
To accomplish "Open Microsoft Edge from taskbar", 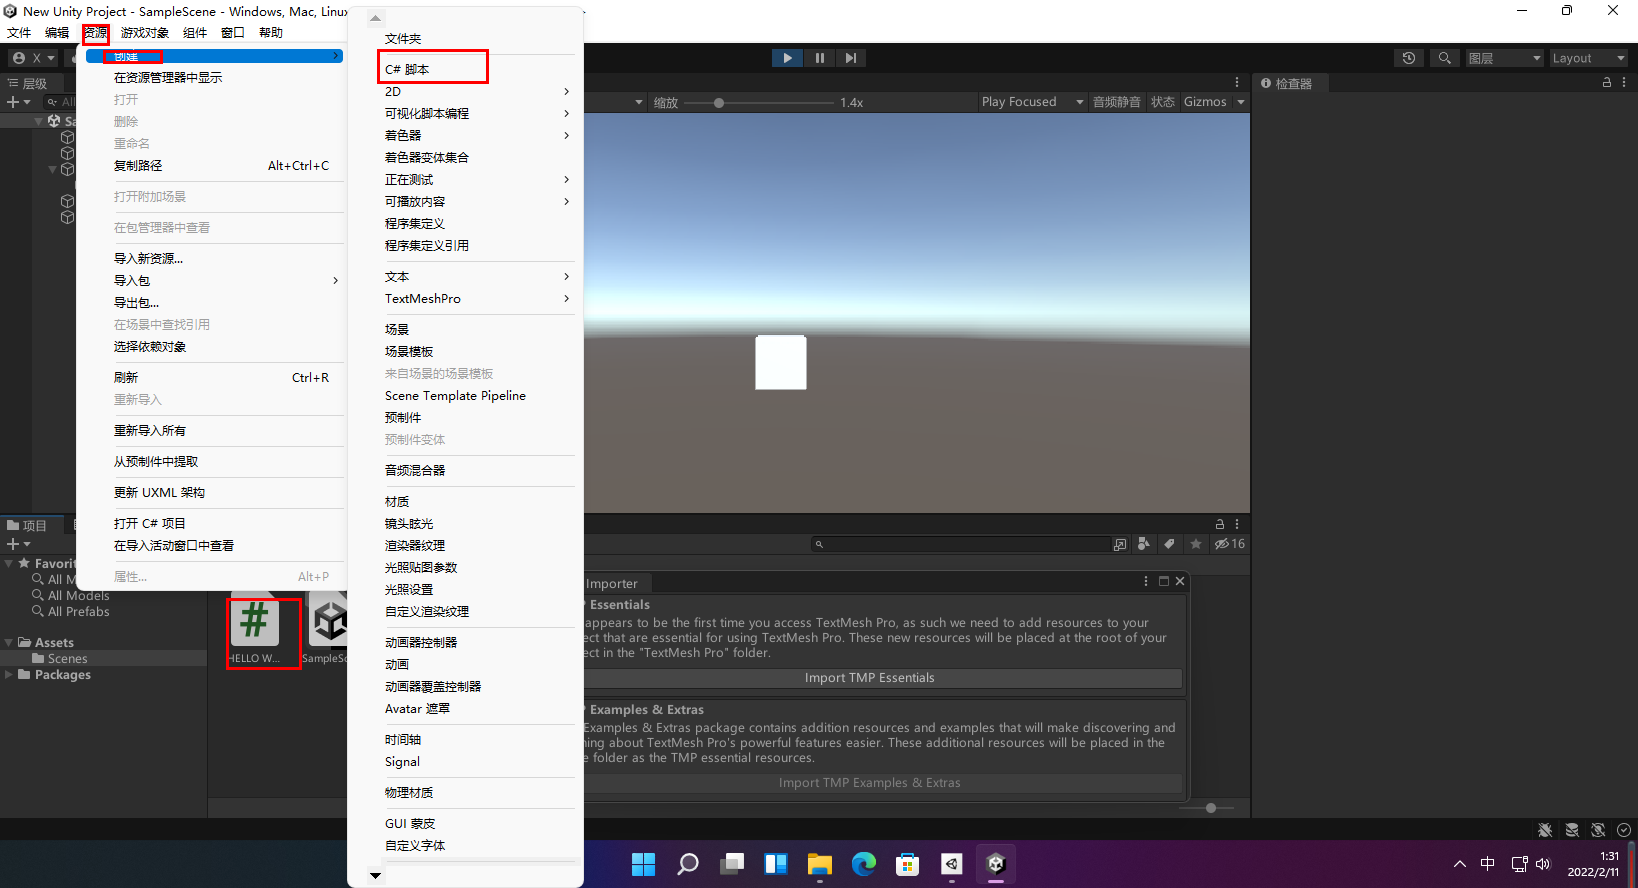I will [864, 864].
